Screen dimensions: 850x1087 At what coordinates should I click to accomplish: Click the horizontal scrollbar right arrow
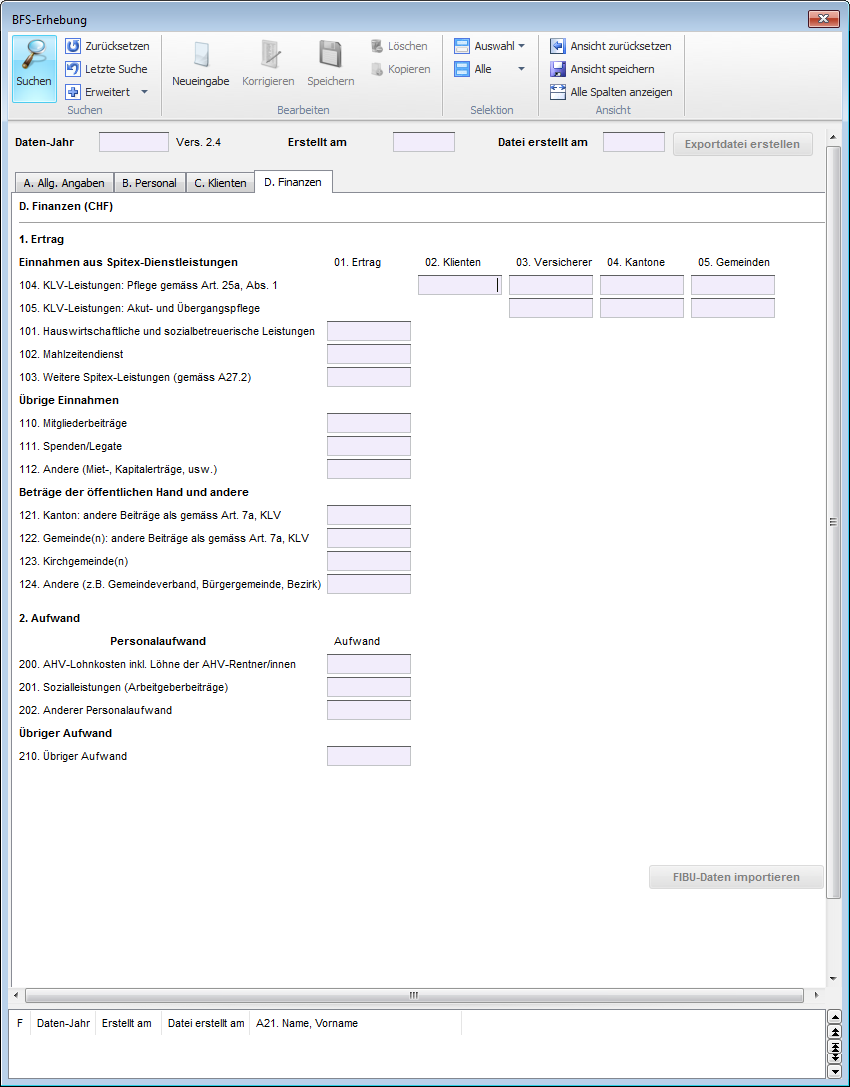click(816, 995)
